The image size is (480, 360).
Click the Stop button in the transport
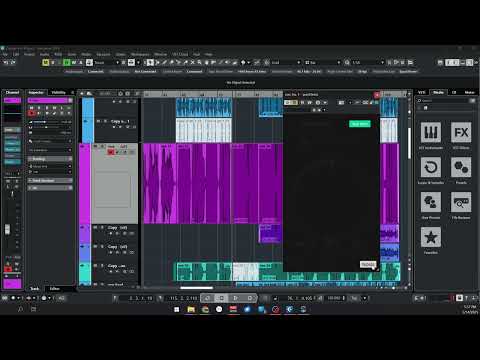tap(221, 298)
